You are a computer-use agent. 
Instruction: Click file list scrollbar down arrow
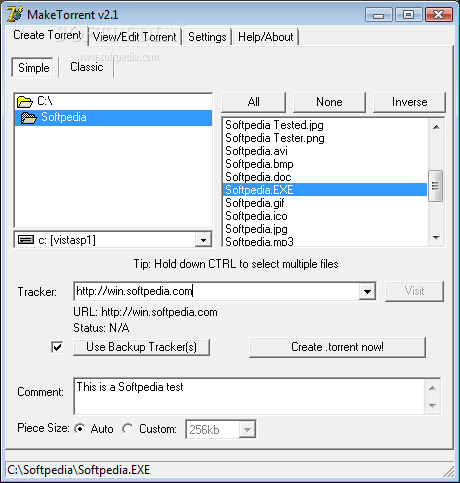436,238
